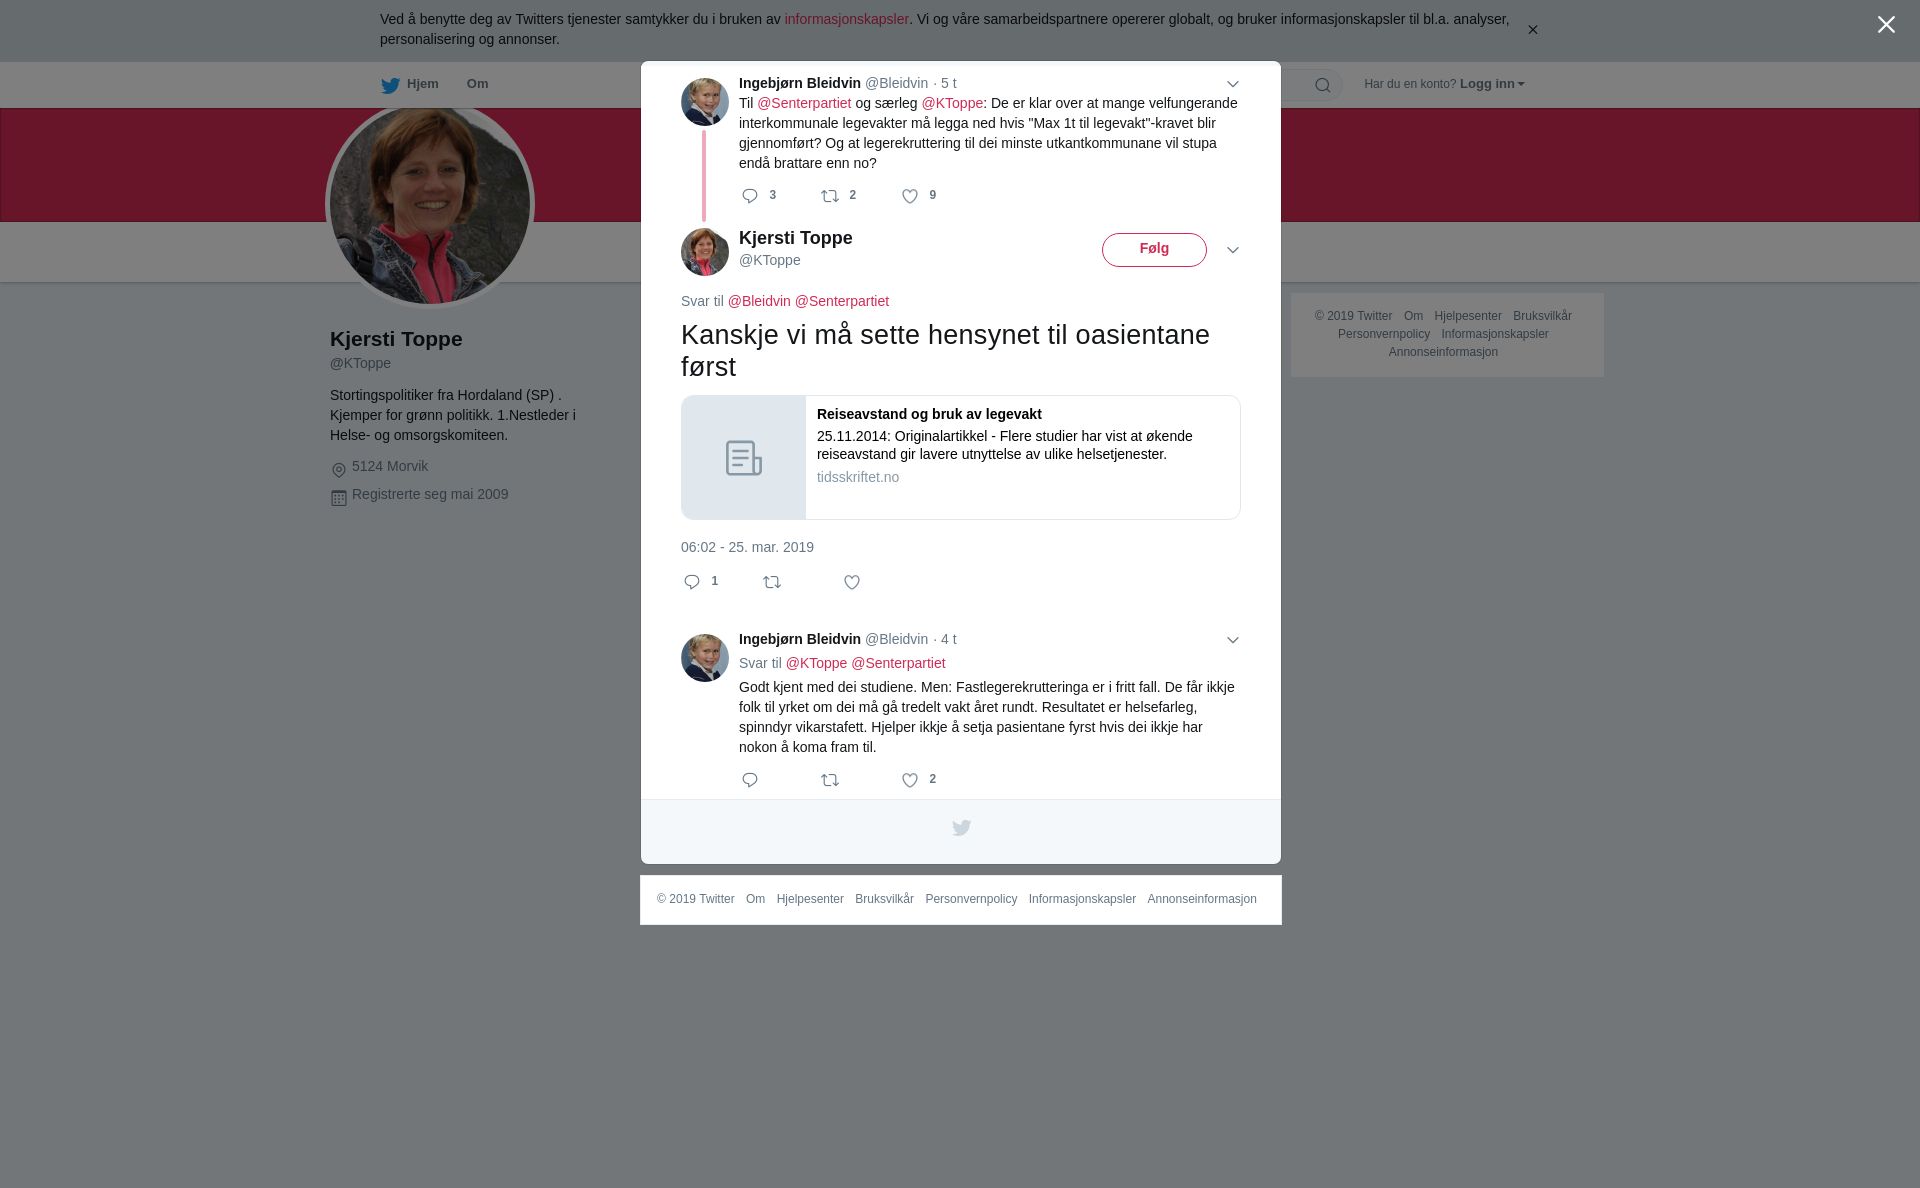
Task: Click Kjersti Toppe's large profile photo
Action: pyautogui.click(x=430, y=204)
